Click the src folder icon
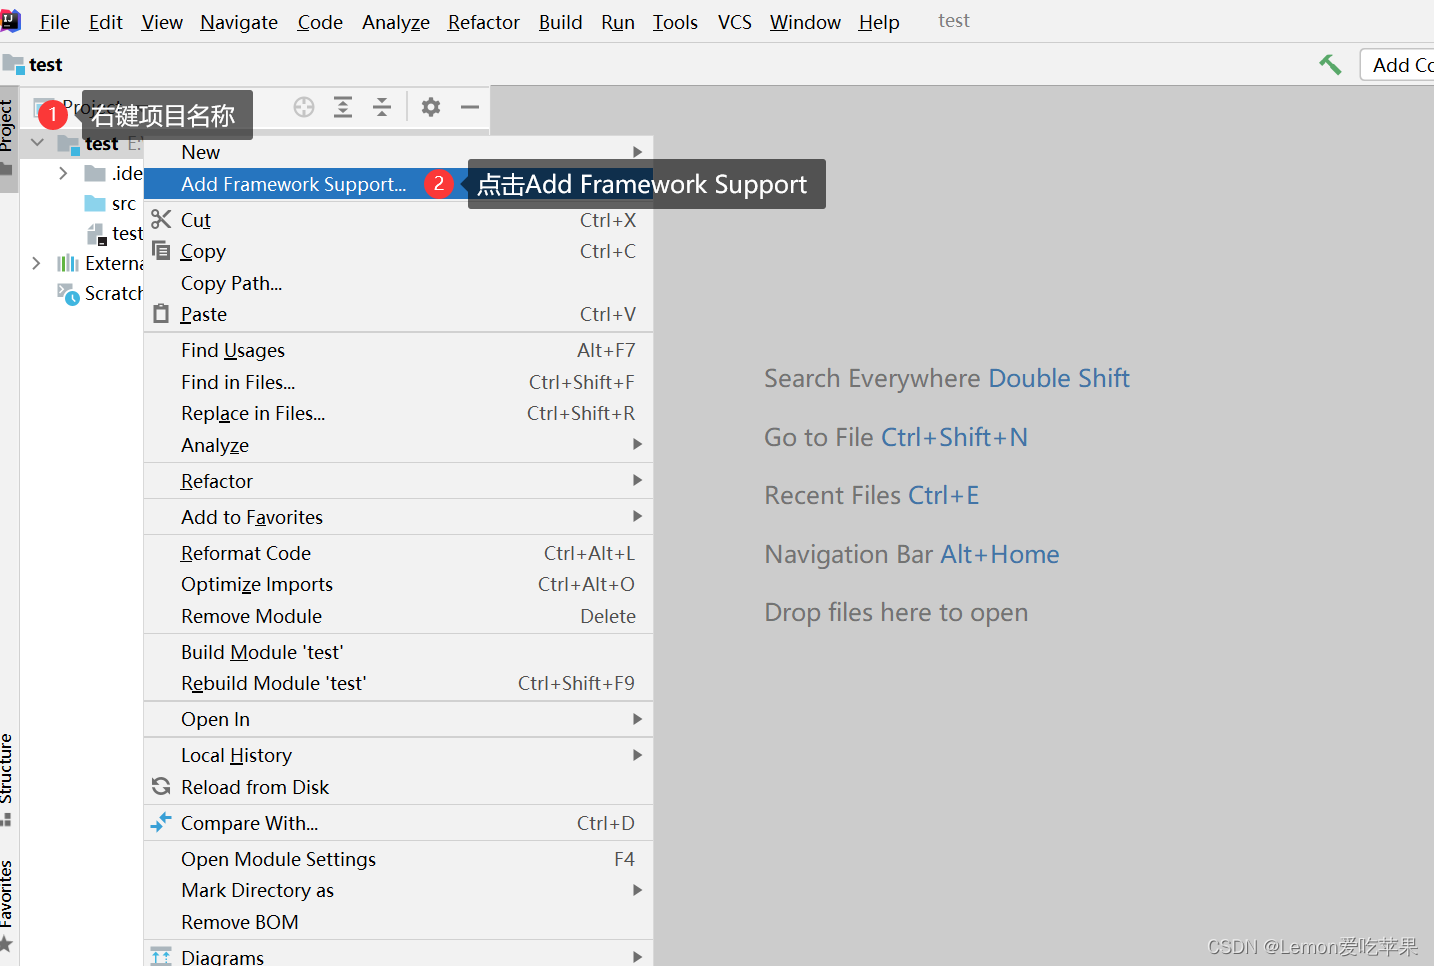The height and width of the screenshot is (966, 1434). pyautogui.click(x=95, y=204)
